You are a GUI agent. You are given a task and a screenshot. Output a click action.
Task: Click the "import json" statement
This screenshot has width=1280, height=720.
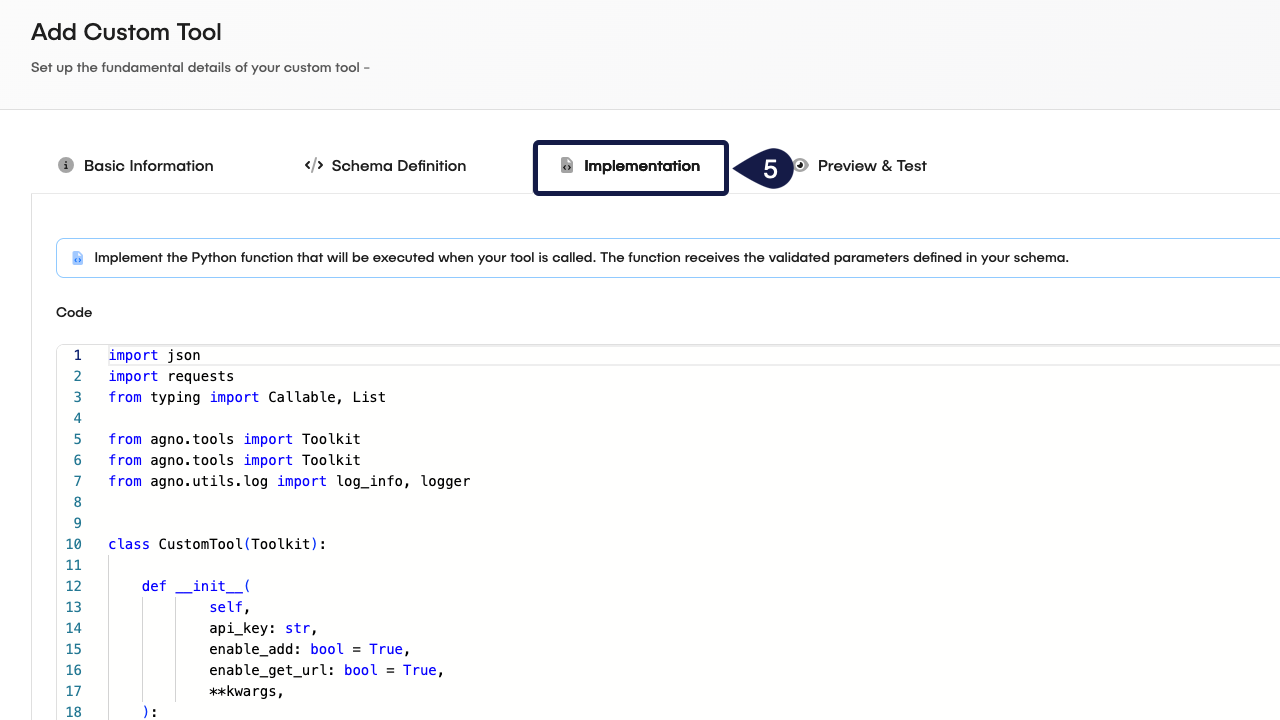[x=154, y=355]
